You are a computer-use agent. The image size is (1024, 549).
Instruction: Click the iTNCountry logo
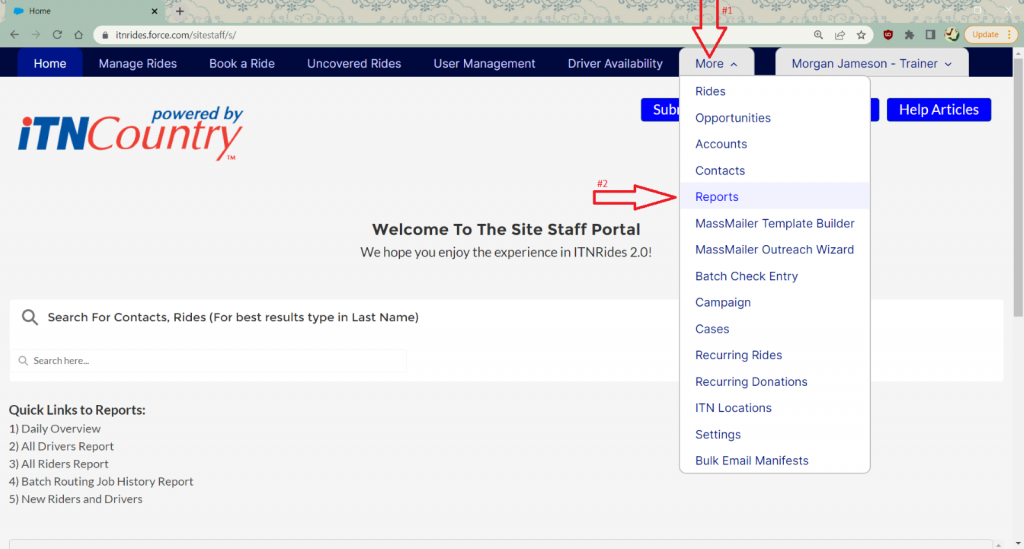(130, 135)
